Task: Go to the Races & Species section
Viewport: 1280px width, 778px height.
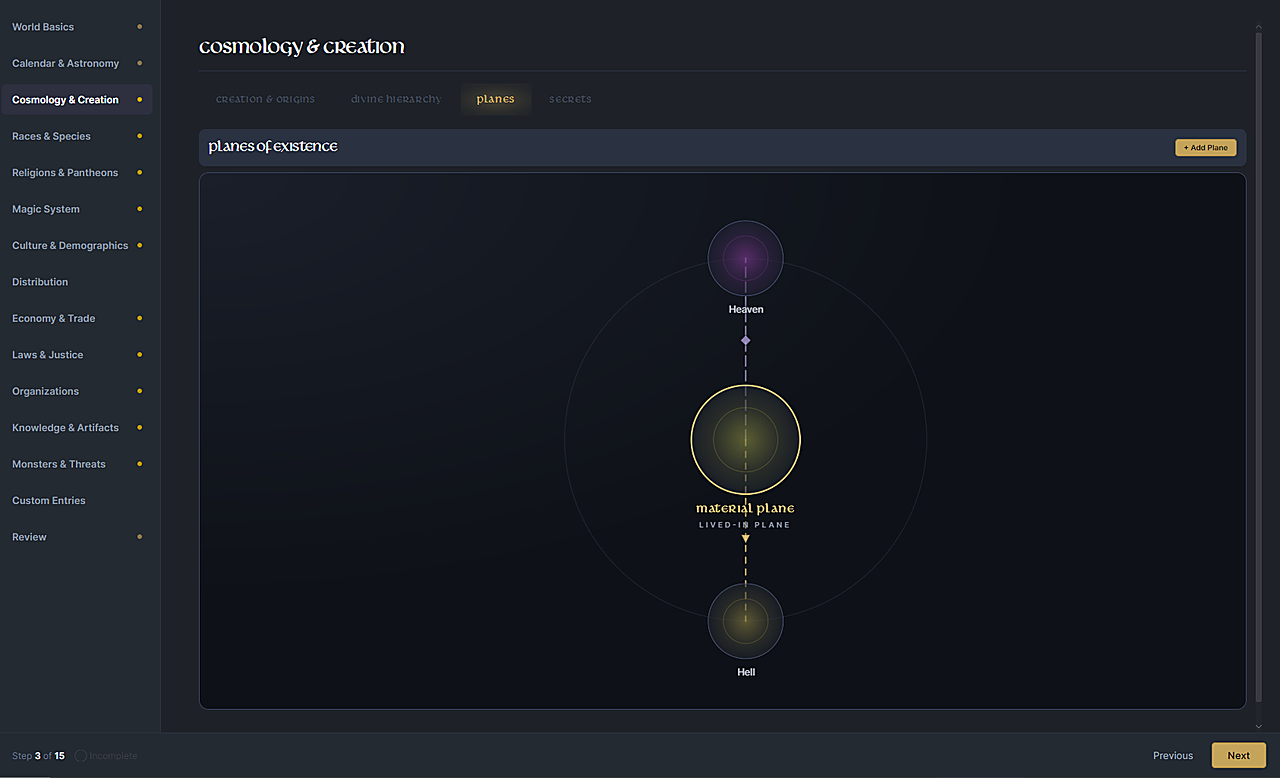Action: point(76,136)
